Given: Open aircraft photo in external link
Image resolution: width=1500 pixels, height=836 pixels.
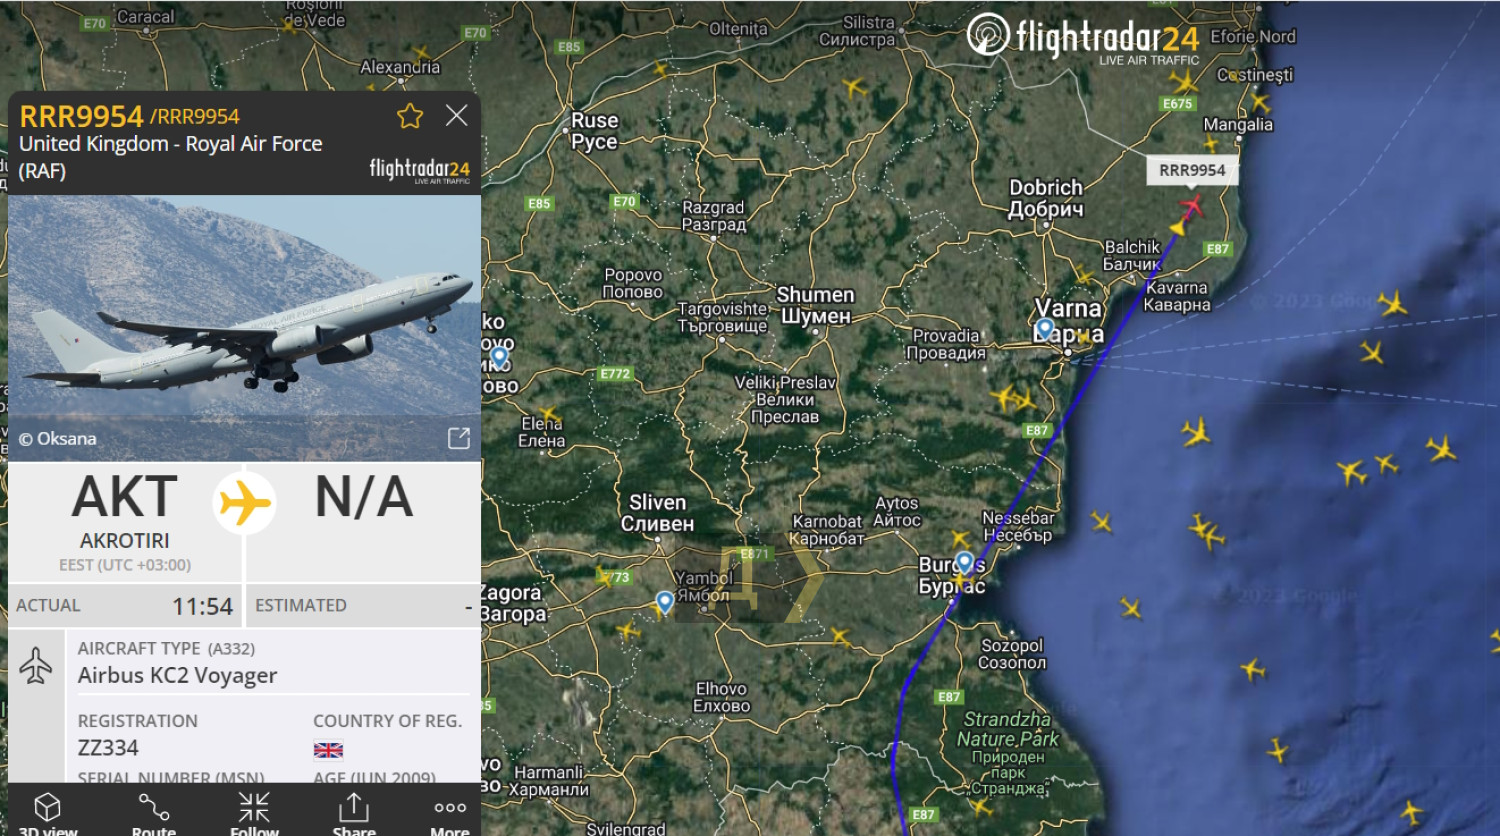Looking at the screenshot, I should [459, 438].
